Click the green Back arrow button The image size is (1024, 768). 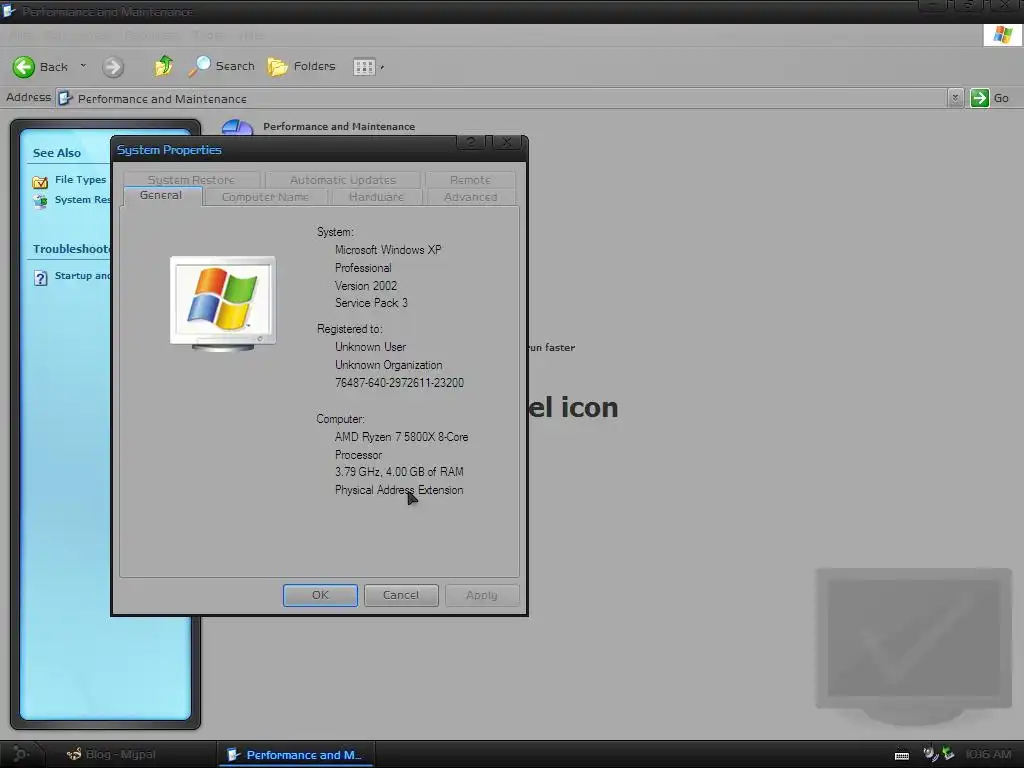[24, 67]
